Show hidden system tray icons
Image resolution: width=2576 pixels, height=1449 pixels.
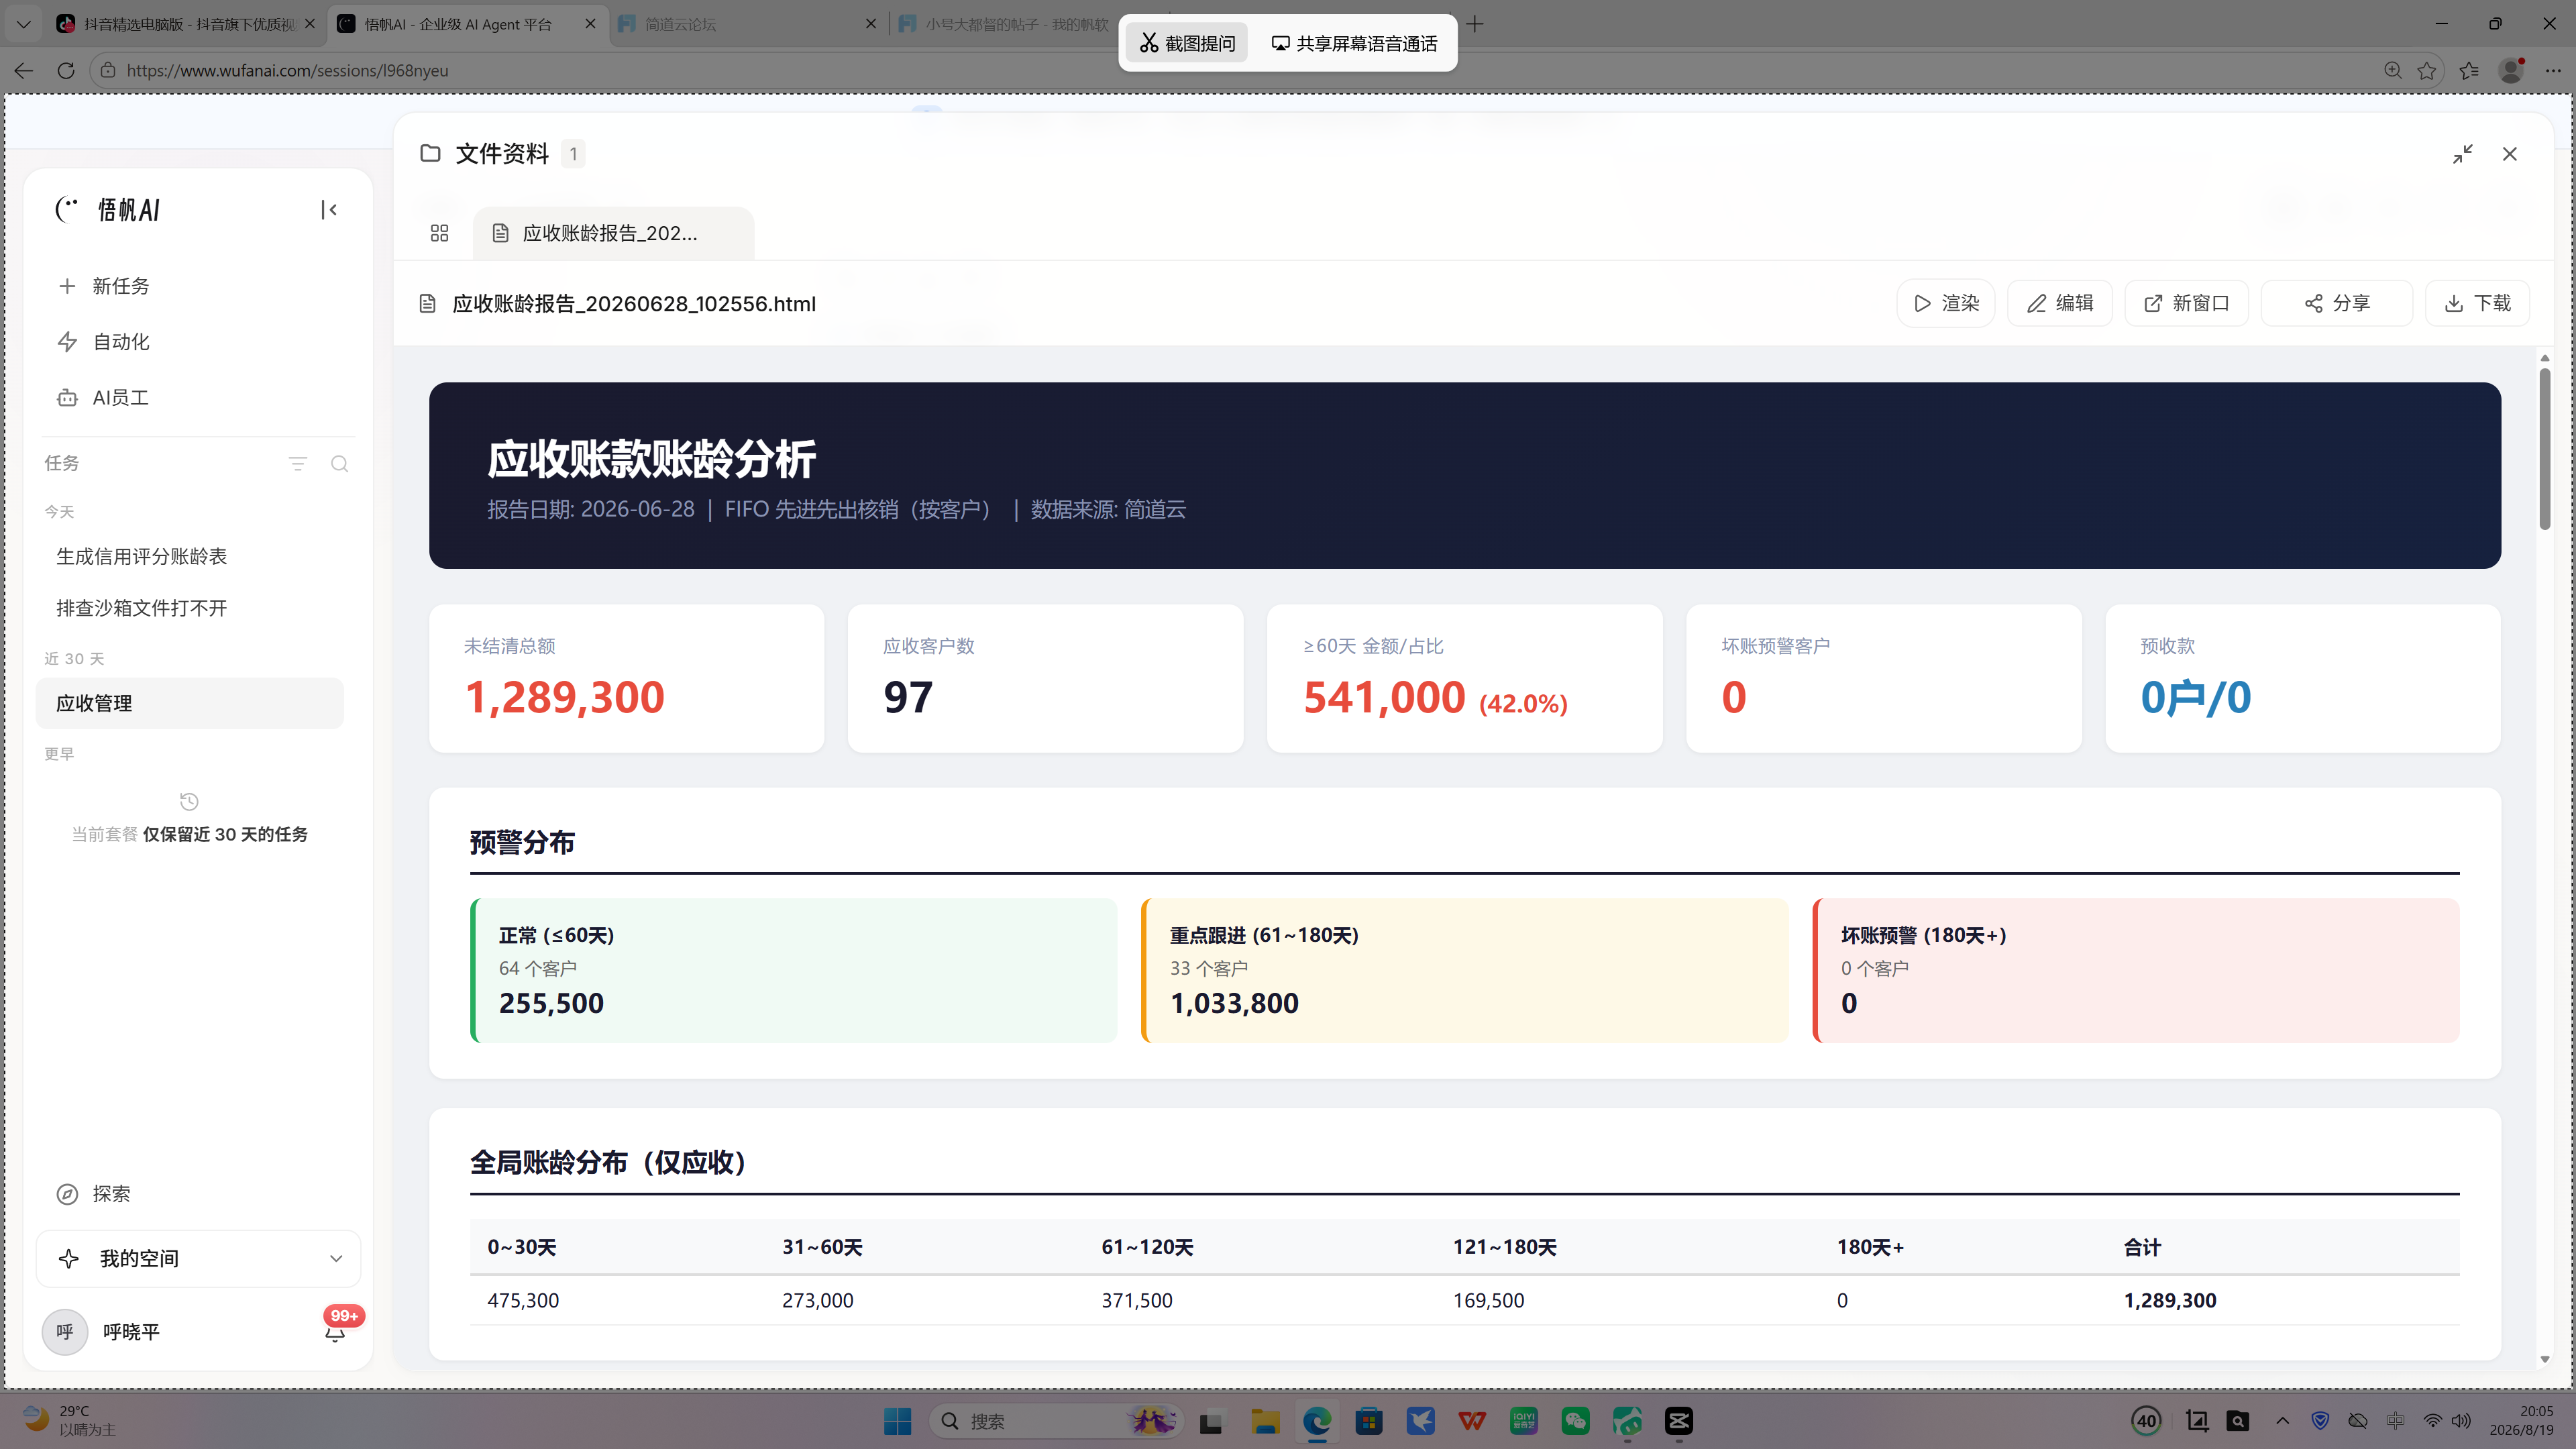pyautogui.click(x=2283, y=1421)
